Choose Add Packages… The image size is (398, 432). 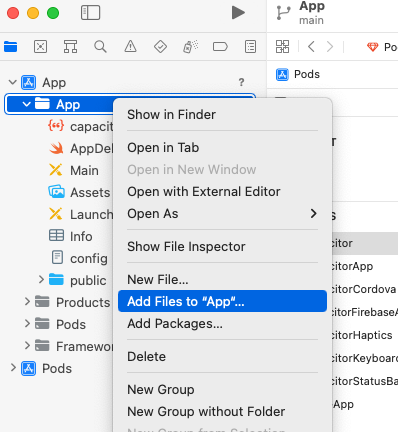pos(222,324)
